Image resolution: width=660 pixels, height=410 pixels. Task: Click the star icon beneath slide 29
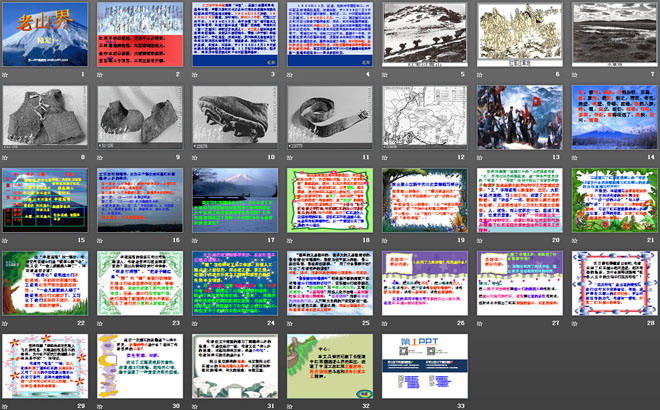tap(5, 406)
